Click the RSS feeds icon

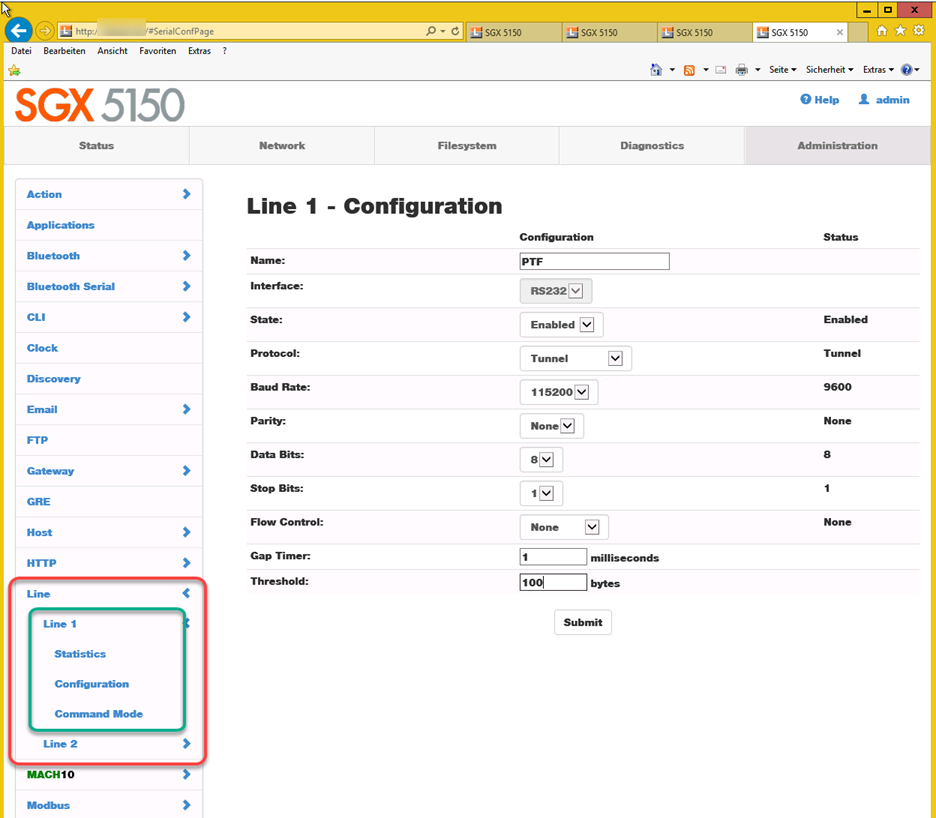coord(689,70)
